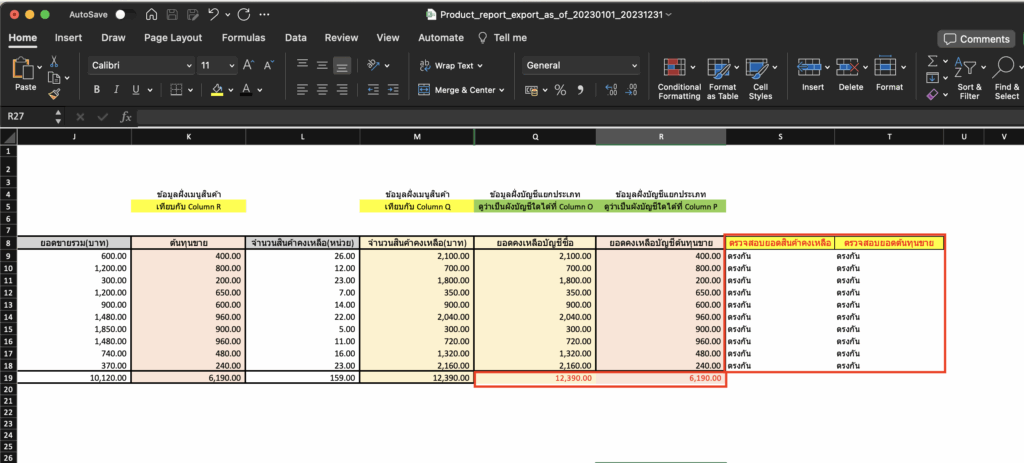Click the Increase Font Size icon
The width and height of the screenshot is (1024, 463).
click(249, 65)
